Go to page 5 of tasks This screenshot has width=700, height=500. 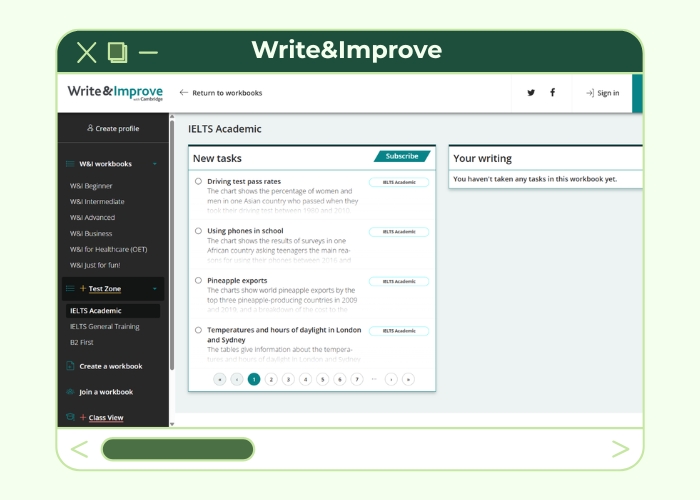[x=322, y=379]
